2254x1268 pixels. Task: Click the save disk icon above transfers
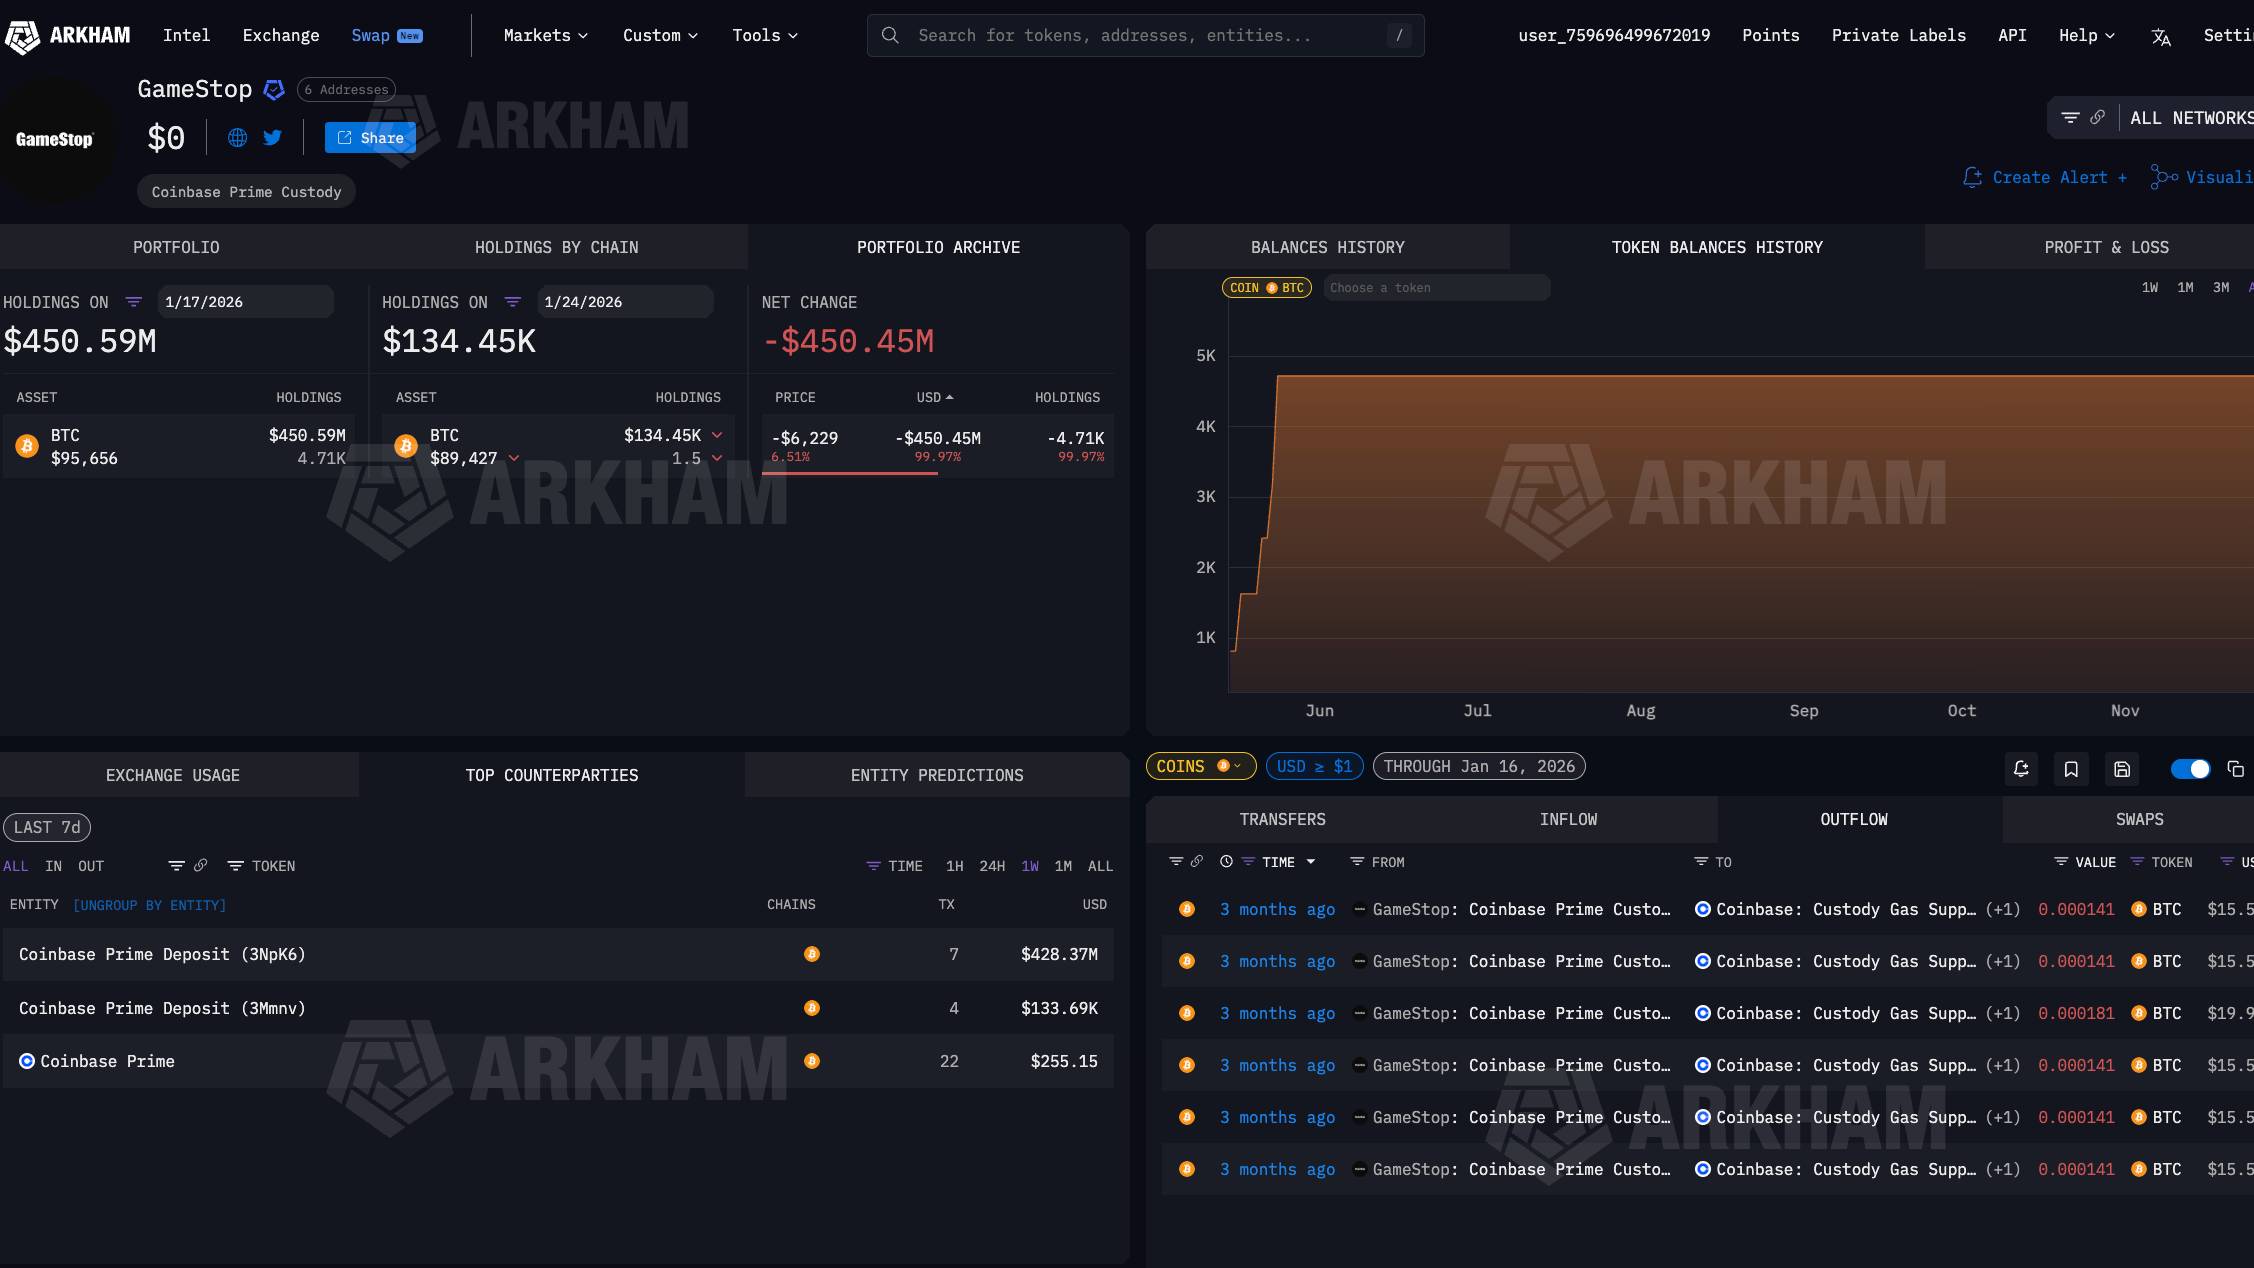pos(2122,769)
